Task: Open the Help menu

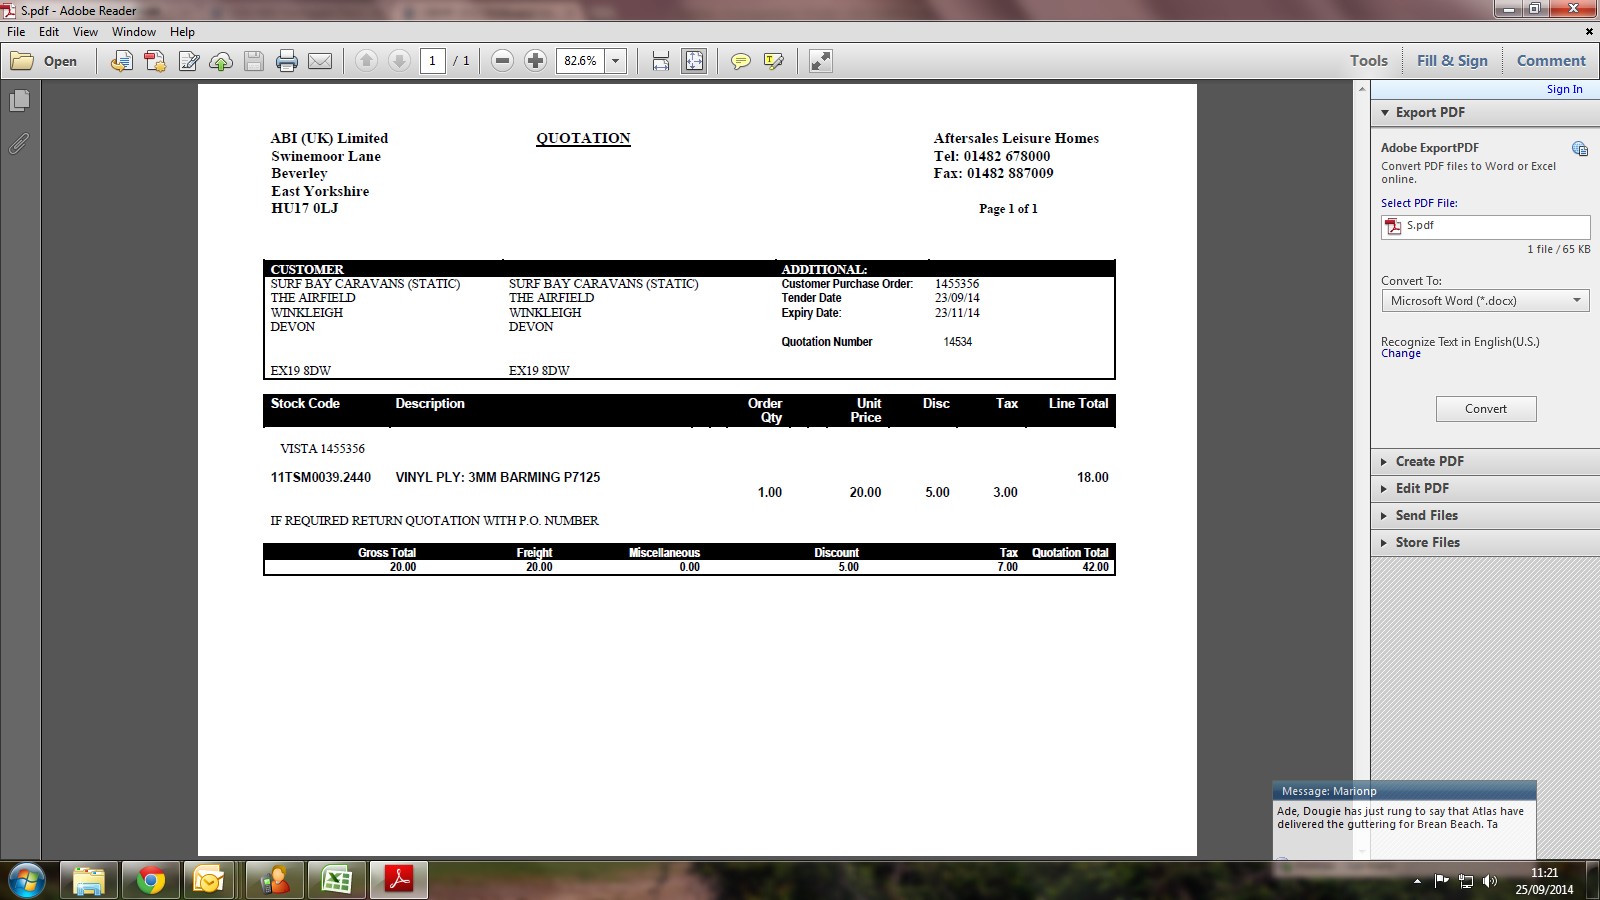Action: click(182, 32)
